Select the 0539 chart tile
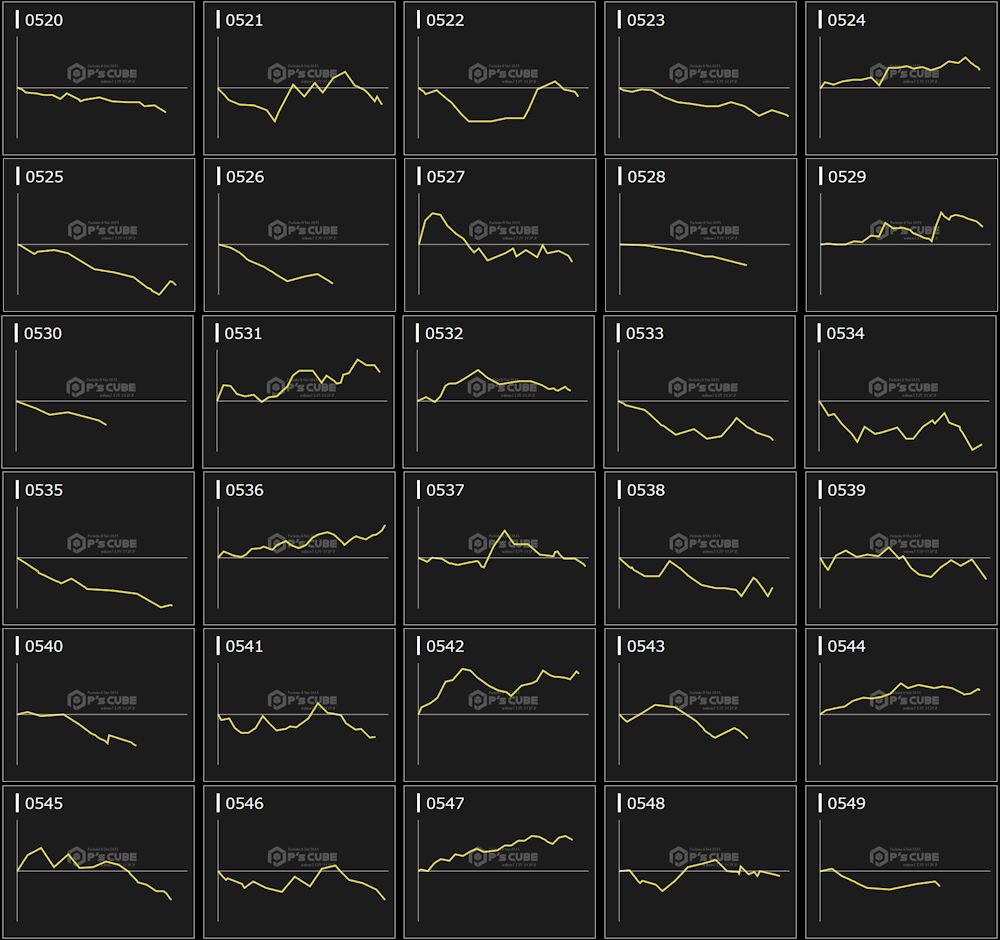 (901, 548)
